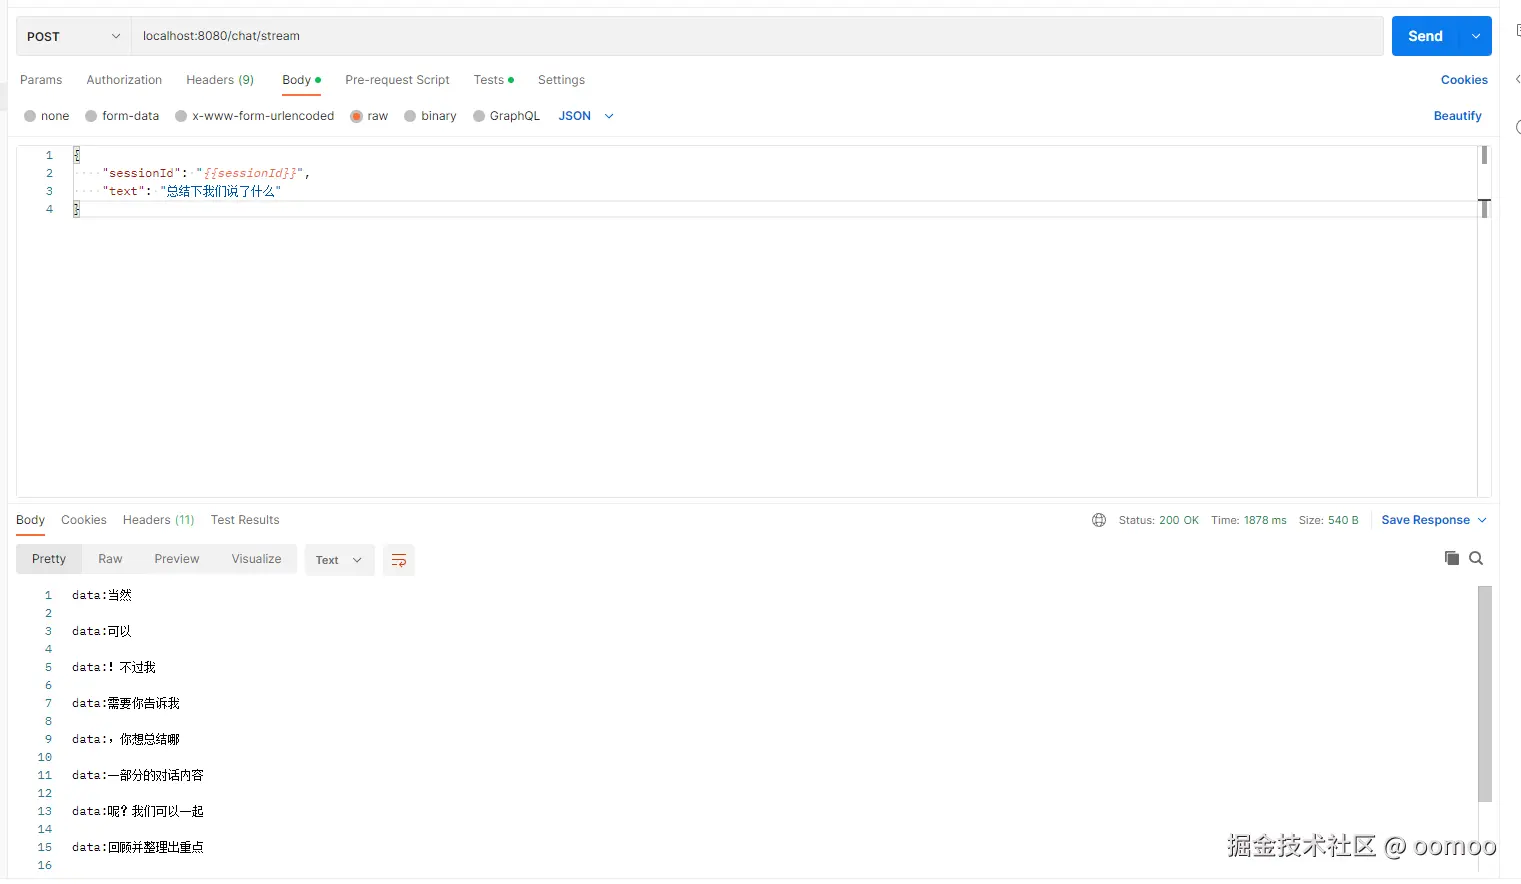The width and height of the screenshot is (1521, 884).
Task: Click the search response icon
Action: click(x=1476, y=558)
